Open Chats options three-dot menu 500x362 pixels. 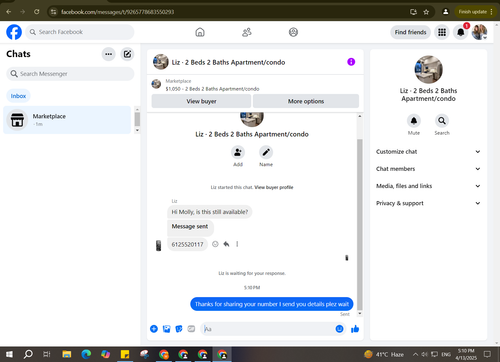tap(109, 54)
